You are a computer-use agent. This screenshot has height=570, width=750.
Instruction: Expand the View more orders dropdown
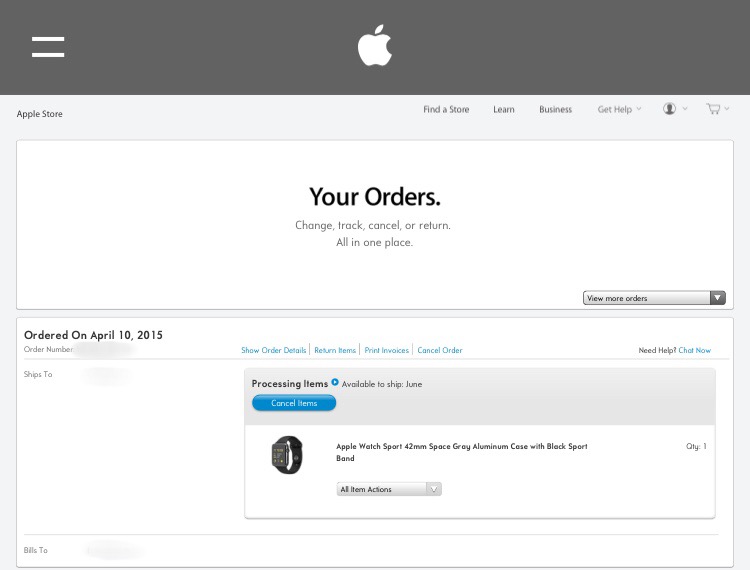pos(654,298)
